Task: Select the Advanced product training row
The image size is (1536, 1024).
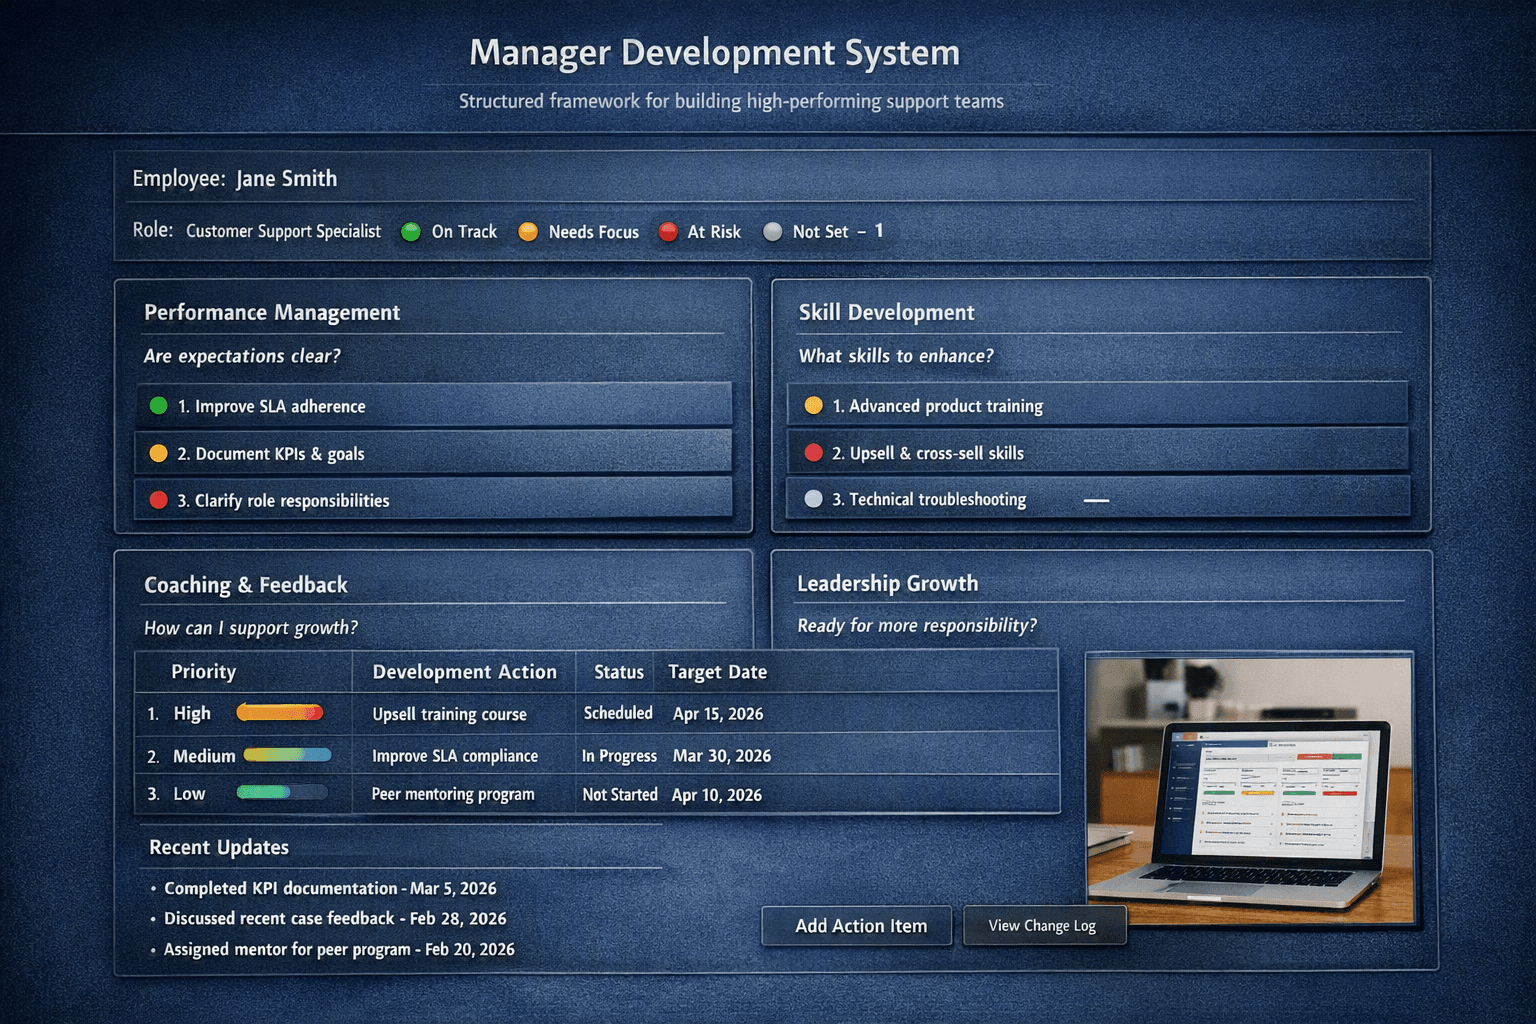Action: click(1098, 404)
